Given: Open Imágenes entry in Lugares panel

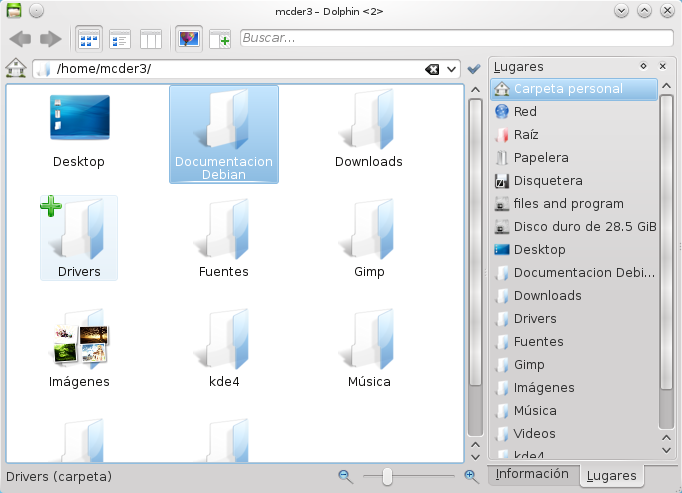Looking at the screenshot, I should click(x=574, y=388).
